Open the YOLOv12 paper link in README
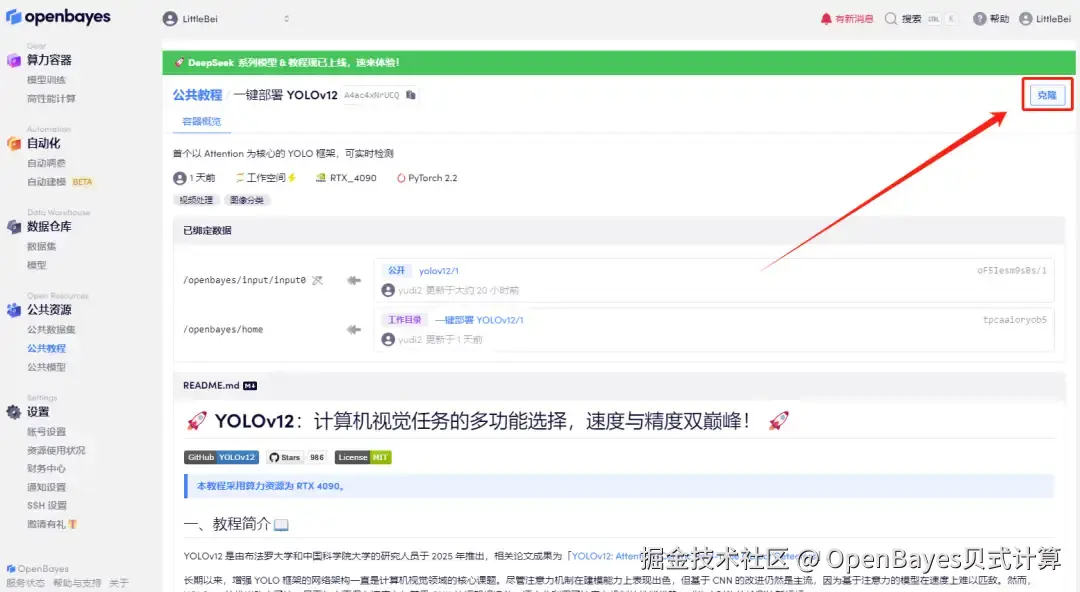1080x592 pixels. coord(694,555)
